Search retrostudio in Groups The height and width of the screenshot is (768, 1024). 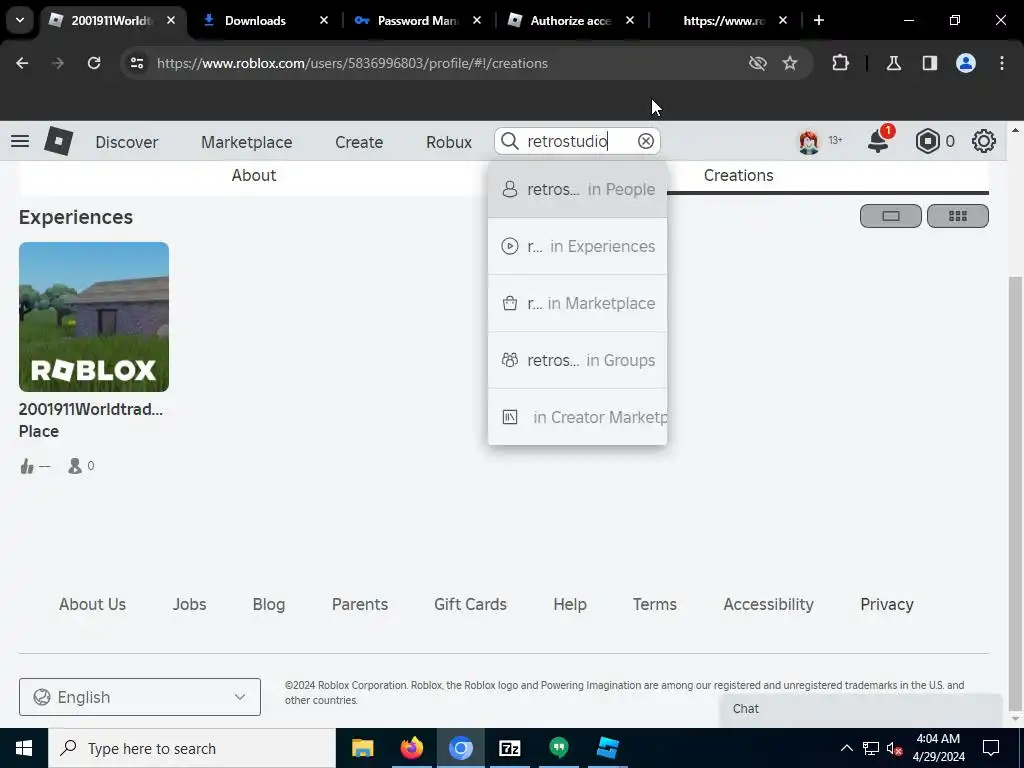(x=577, y=360)
